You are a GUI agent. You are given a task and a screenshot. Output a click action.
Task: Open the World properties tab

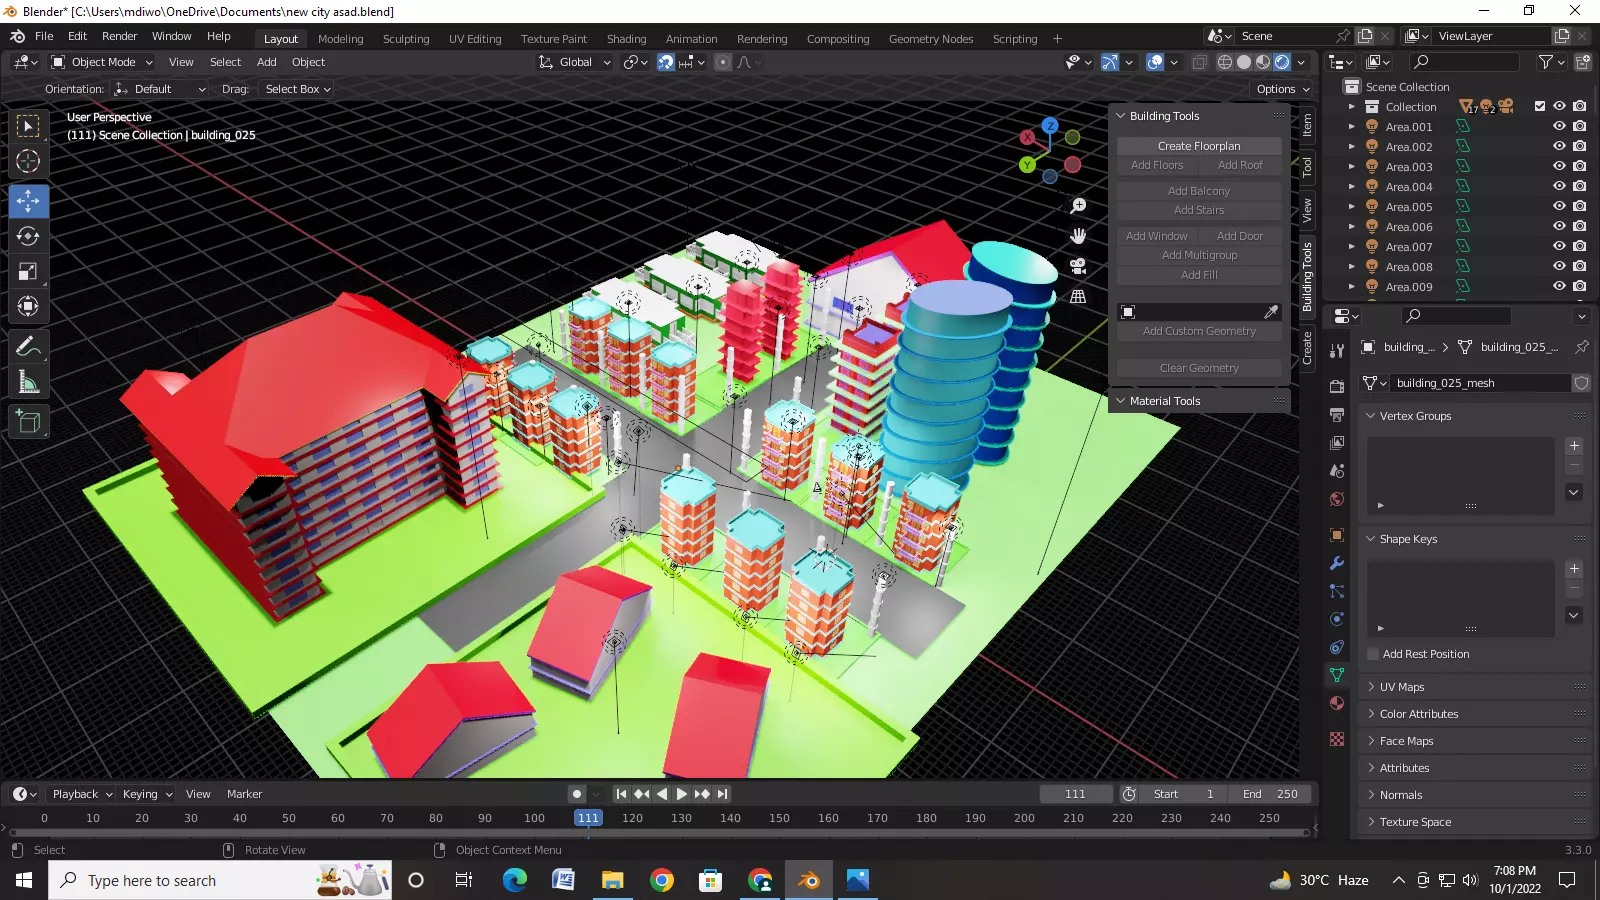(x=1337, y=499)
